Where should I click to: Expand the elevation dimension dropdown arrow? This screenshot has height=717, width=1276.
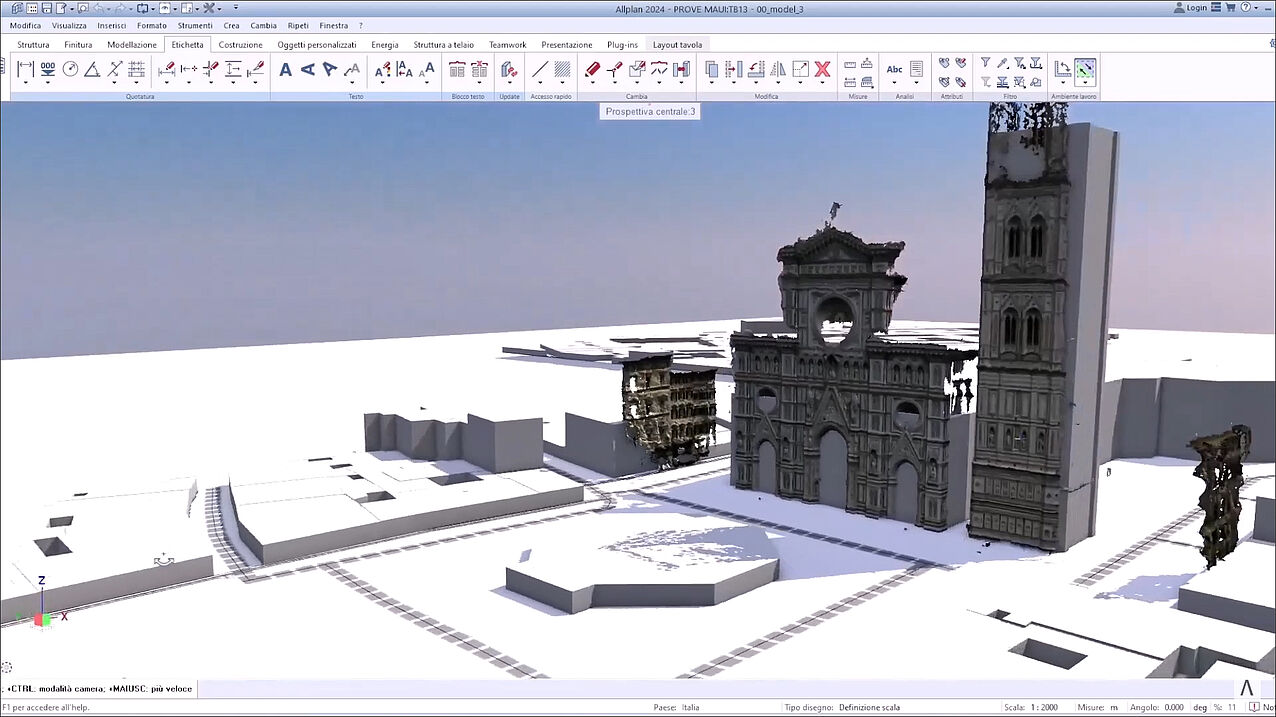tap(47, 84)
